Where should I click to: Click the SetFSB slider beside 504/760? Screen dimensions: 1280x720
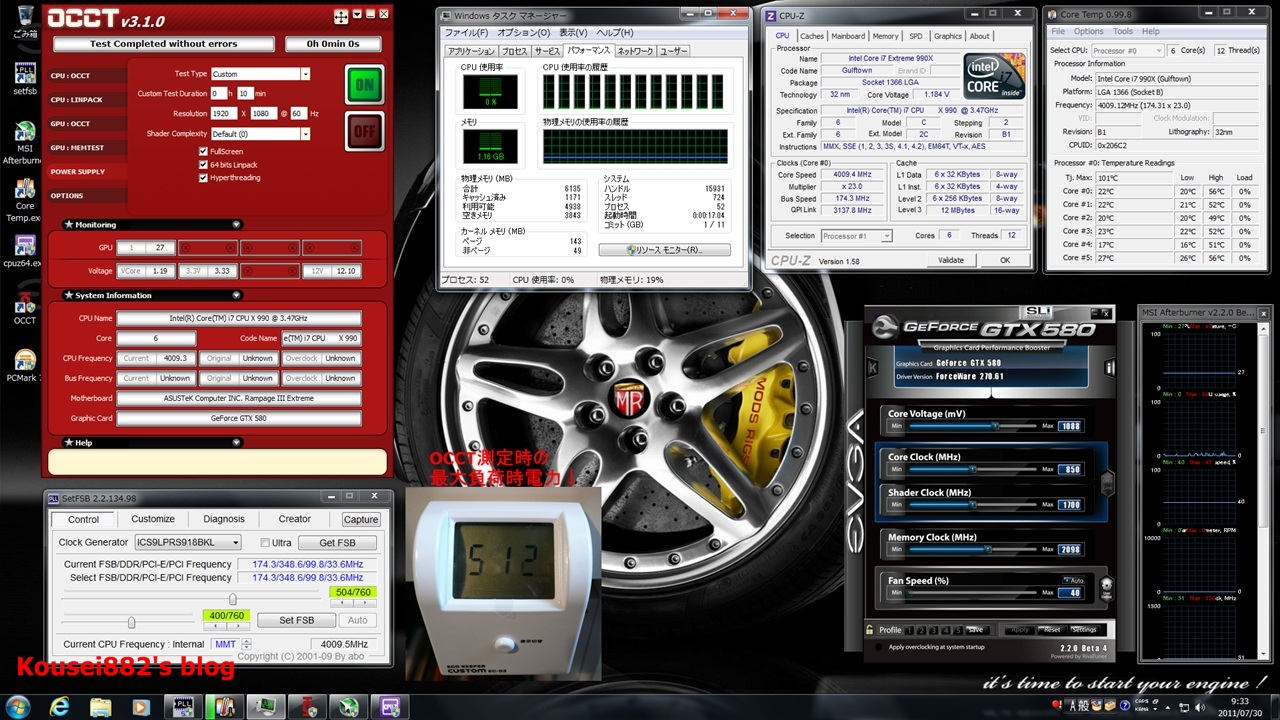pyautogui.click(x=192, y=599)
